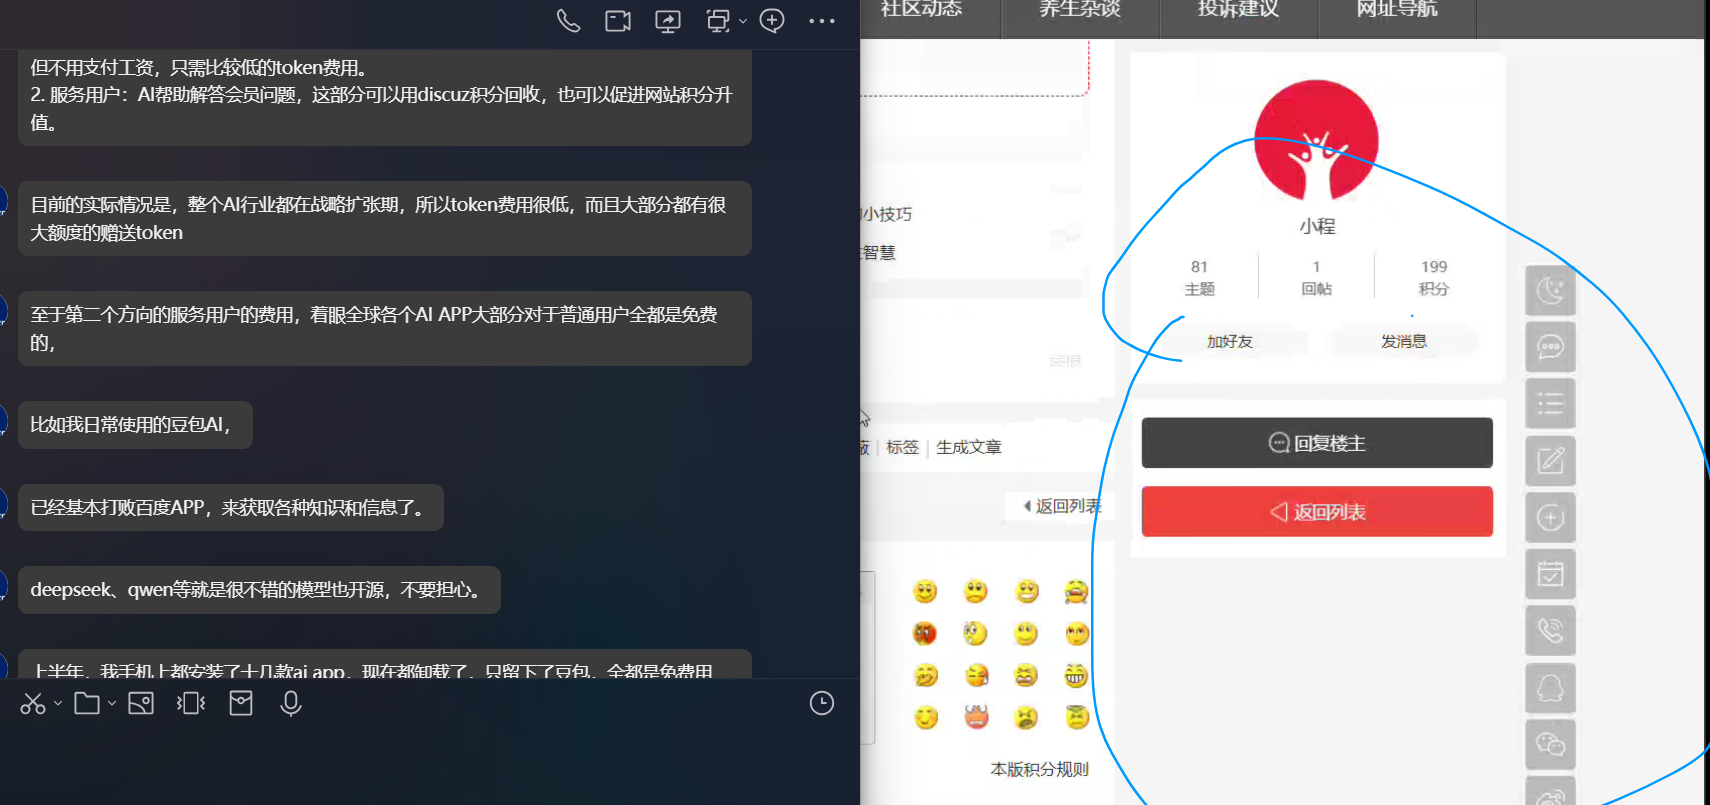Expand the folder file dropdown arrow
Viewport: 1710px width, 805px height.
coord(112,704)
